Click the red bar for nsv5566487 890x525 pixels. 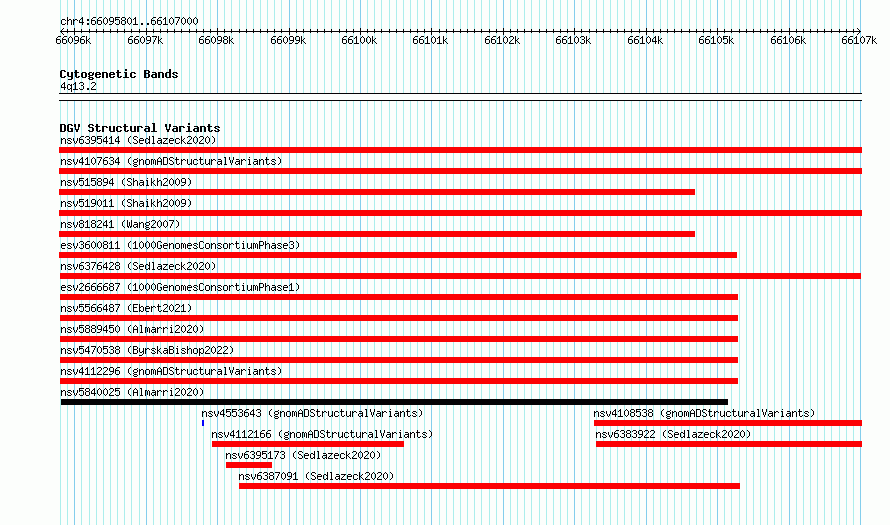(x=399, y=318)
